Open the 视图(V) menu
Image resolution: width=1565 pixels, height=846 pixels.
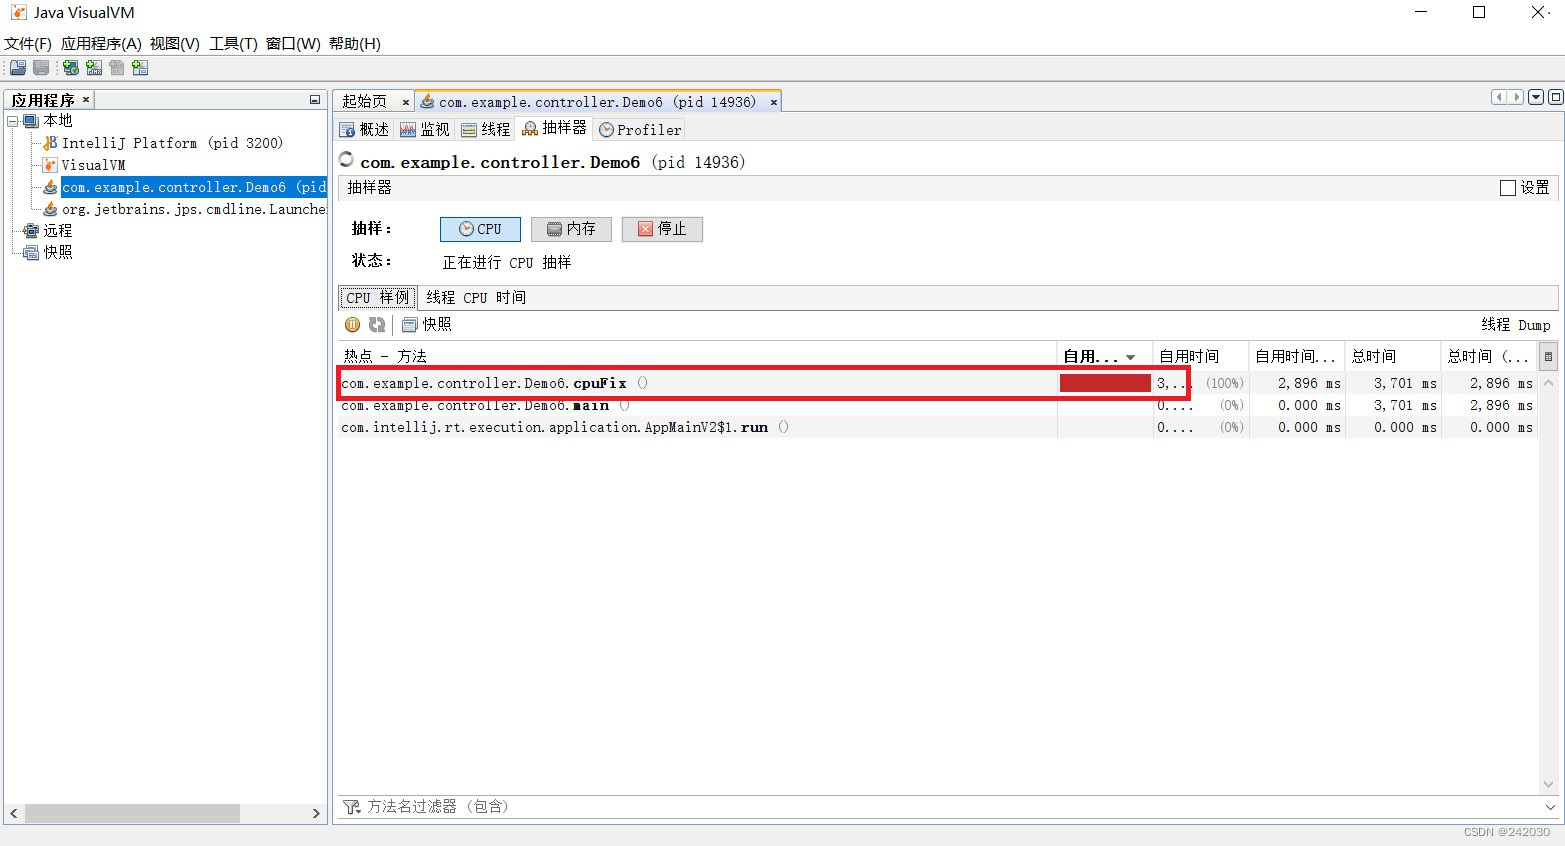[175, 44]
